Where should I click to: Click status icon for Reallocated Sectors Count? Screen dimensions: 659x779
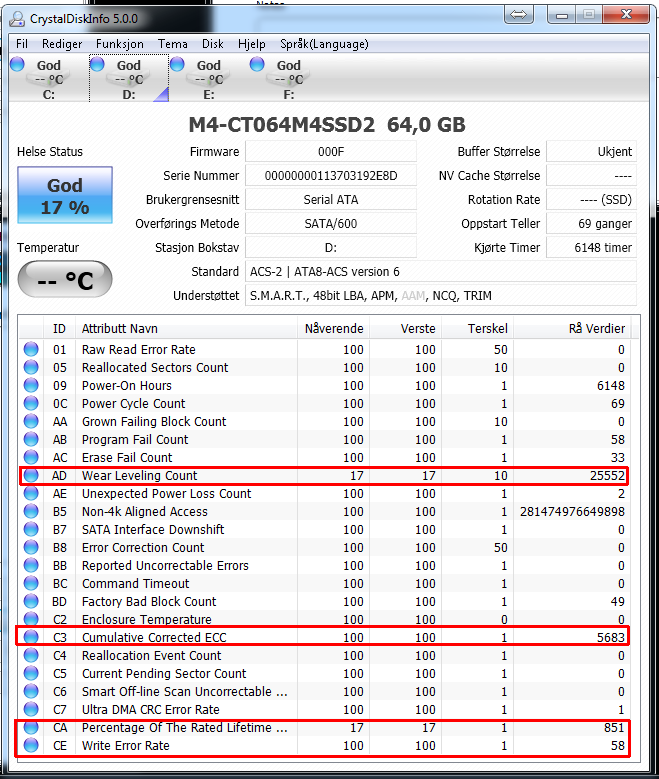[x=31, y=367]
